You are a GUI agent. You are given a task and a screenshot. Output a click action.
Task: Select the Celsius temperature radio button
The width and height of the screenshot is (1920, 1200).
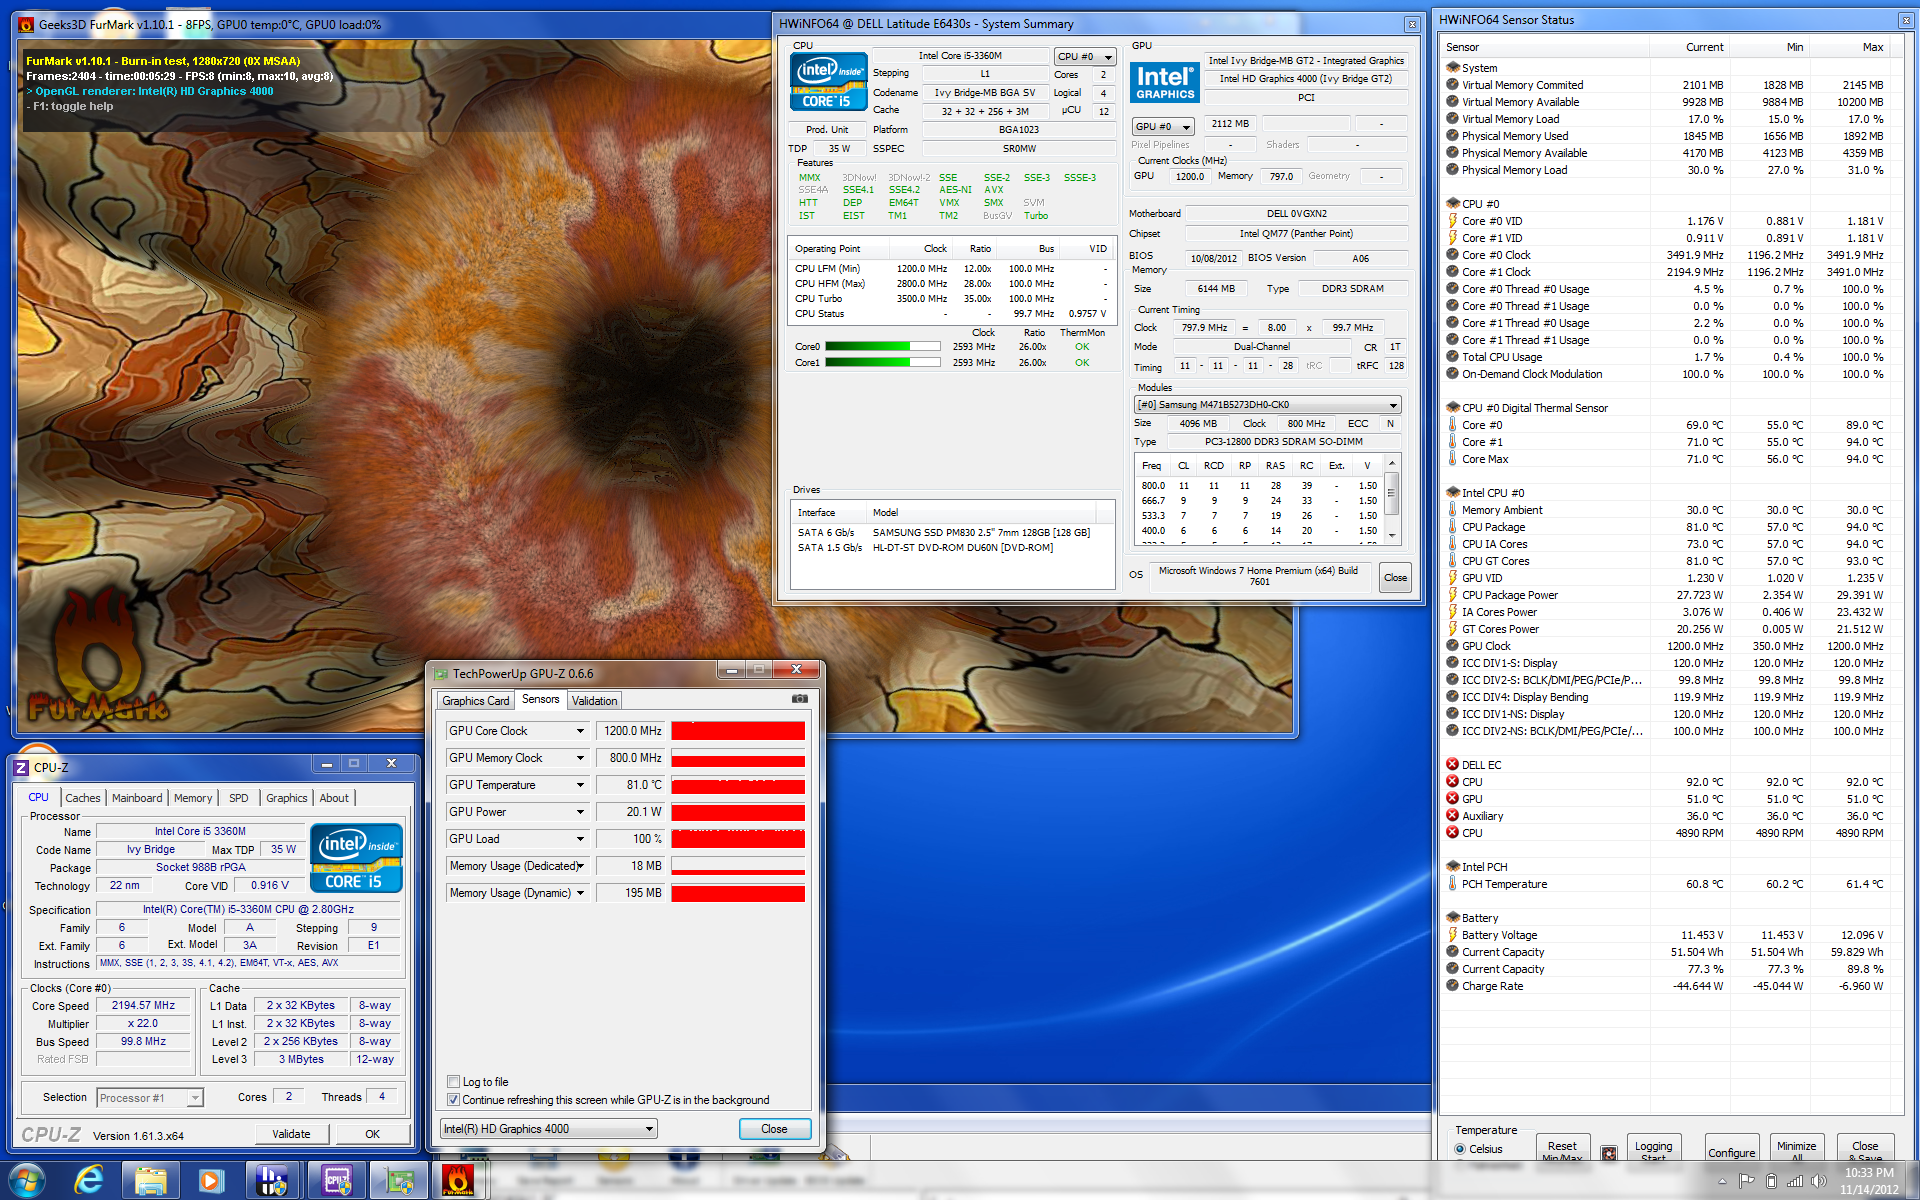pos(1460,1149)
